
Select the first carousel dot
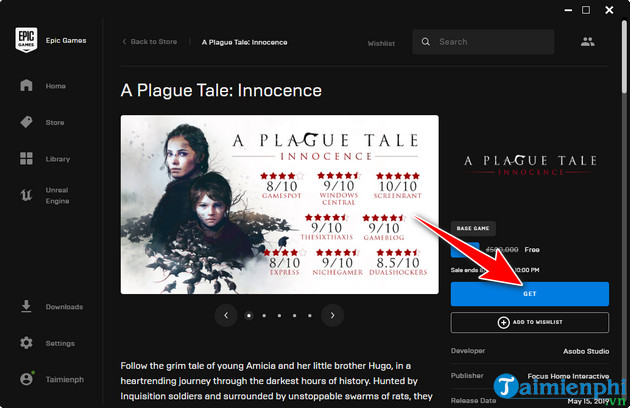(249, 316)
